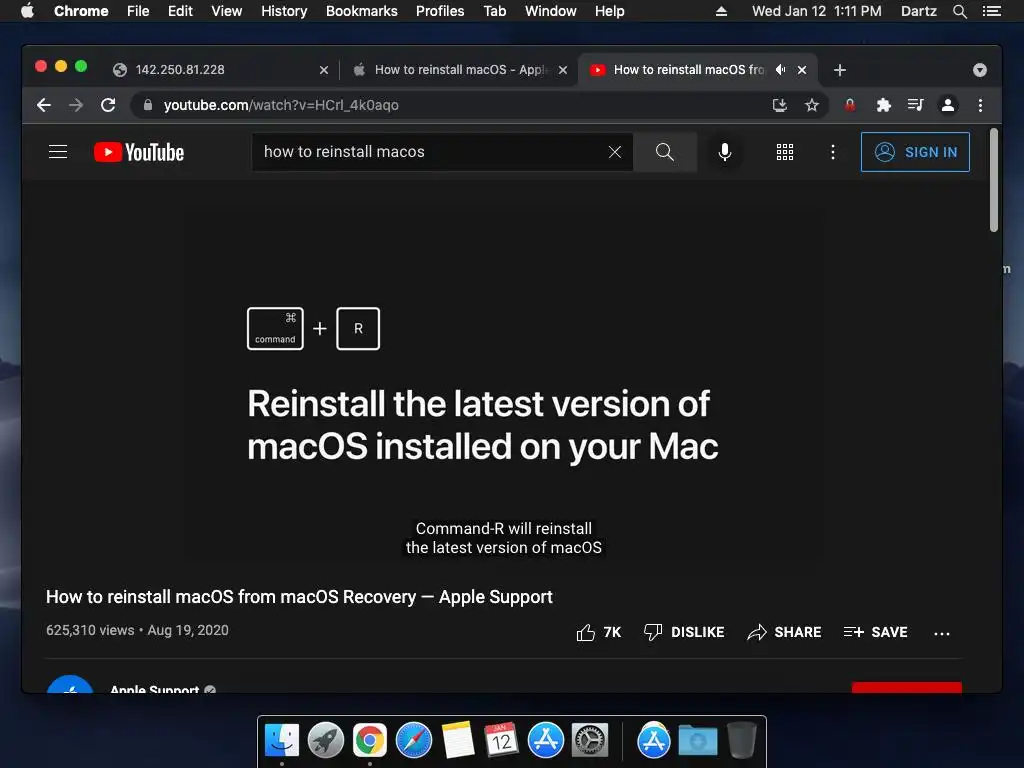Open the View menu
1024x768 pixels.
[226, 11]
